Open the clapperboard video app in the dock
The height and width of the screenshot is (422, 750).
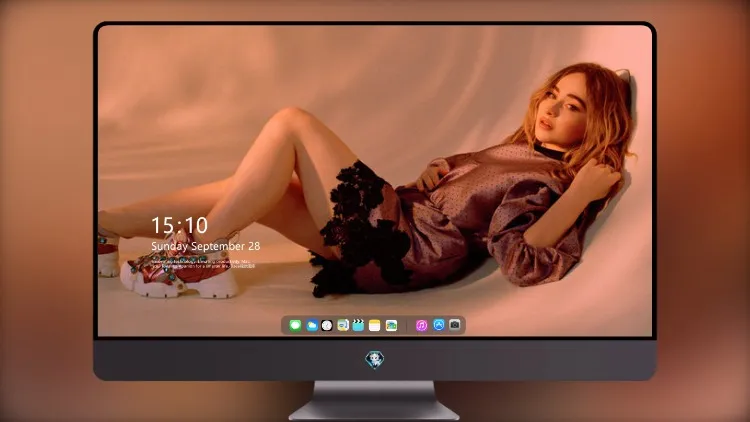click(x=358, y=325)
